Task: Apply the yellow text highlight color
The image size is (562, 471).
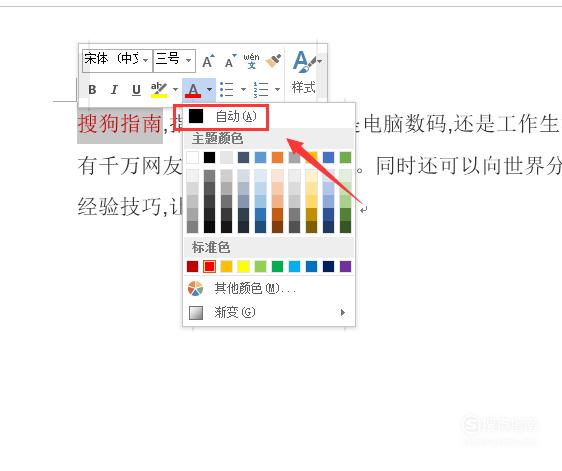Action: click(159, 89)
